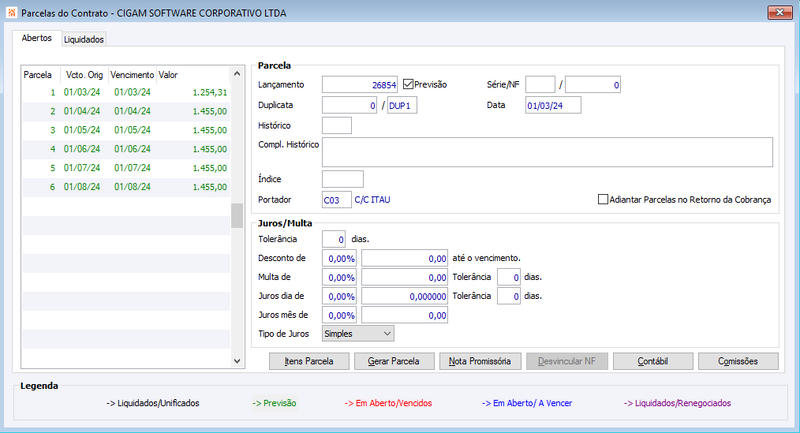Click the parcel list scrollbar thumb
This screenshot has width=800, height=433.
237,216
